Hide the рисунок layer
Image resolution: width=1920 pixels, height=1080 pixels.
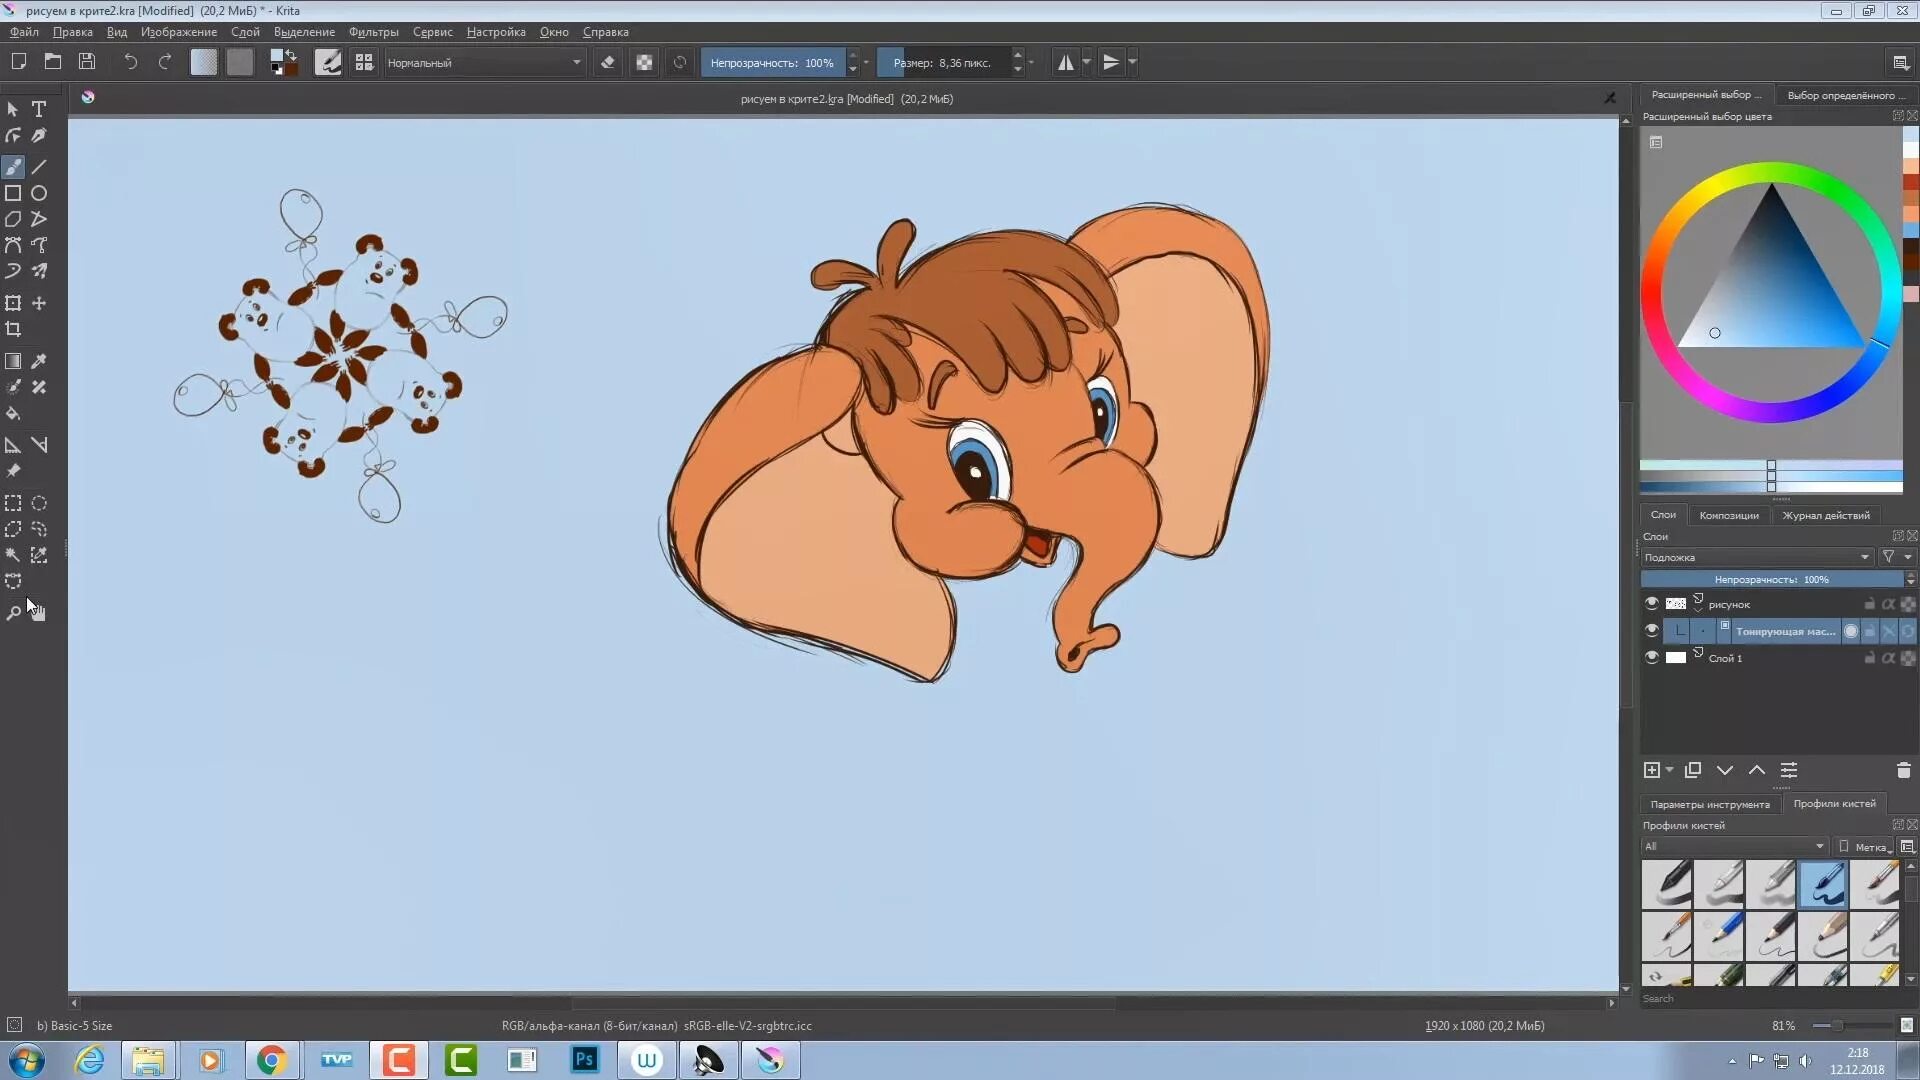[x=1651, y=604]
